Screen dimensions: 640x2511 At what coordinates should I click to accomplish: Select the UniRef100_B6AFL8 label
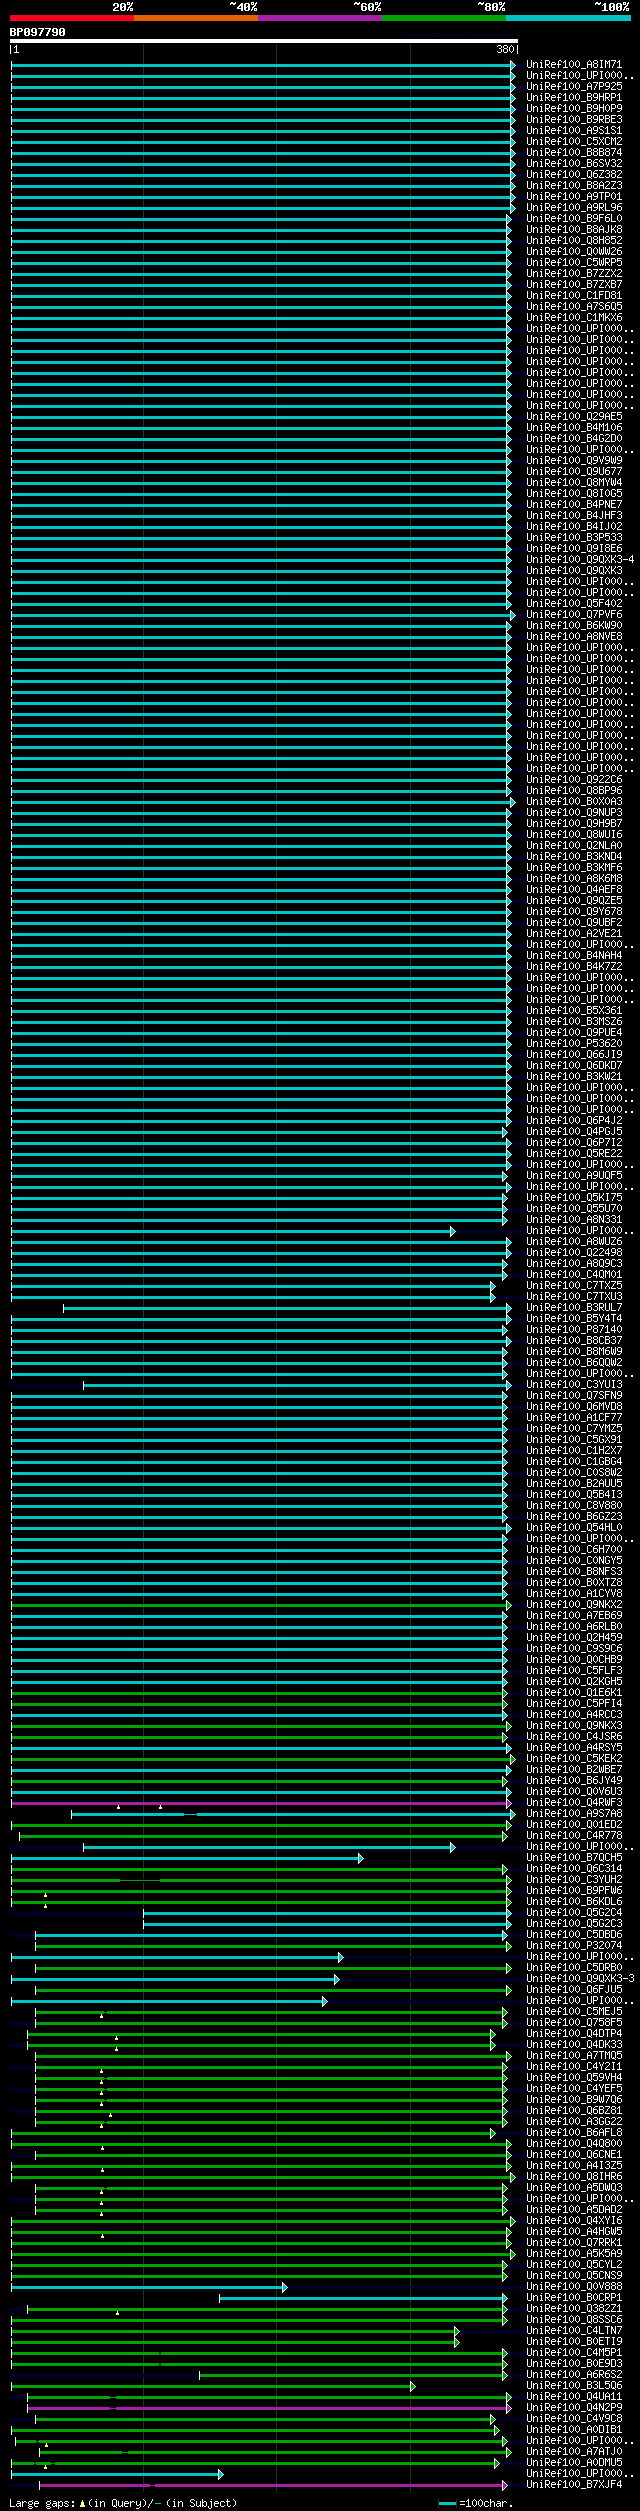click(574, 2133)
